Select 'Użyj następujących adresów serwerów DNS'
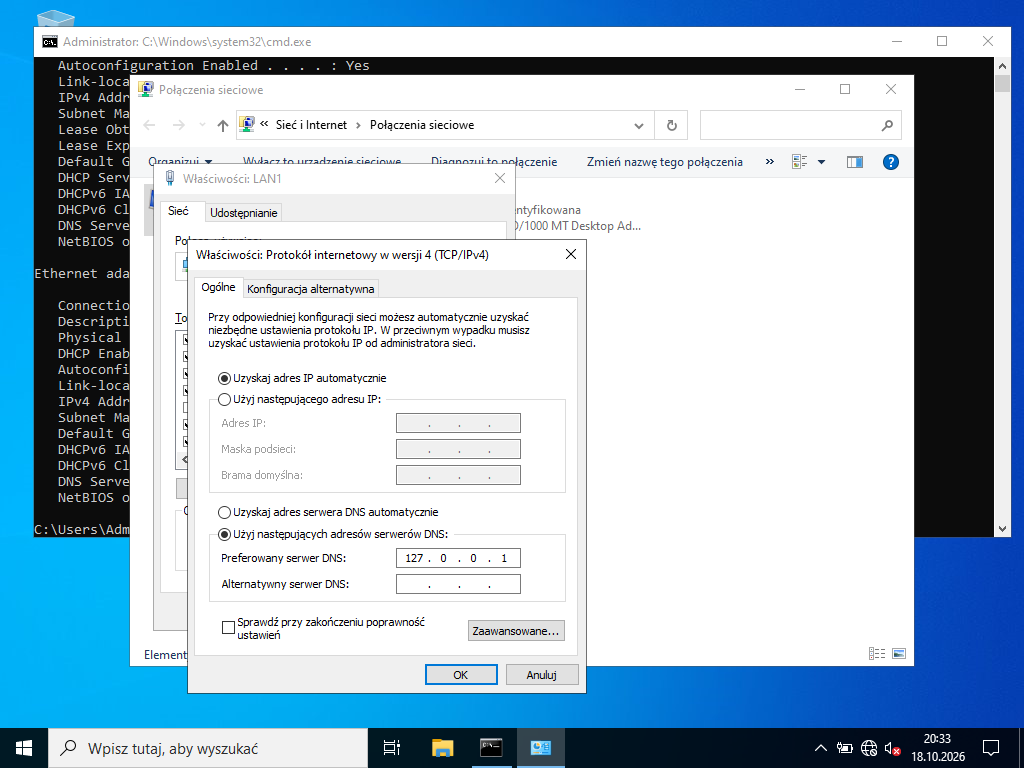Screen dimensions: 1024x768 click(x=224, y=534)
